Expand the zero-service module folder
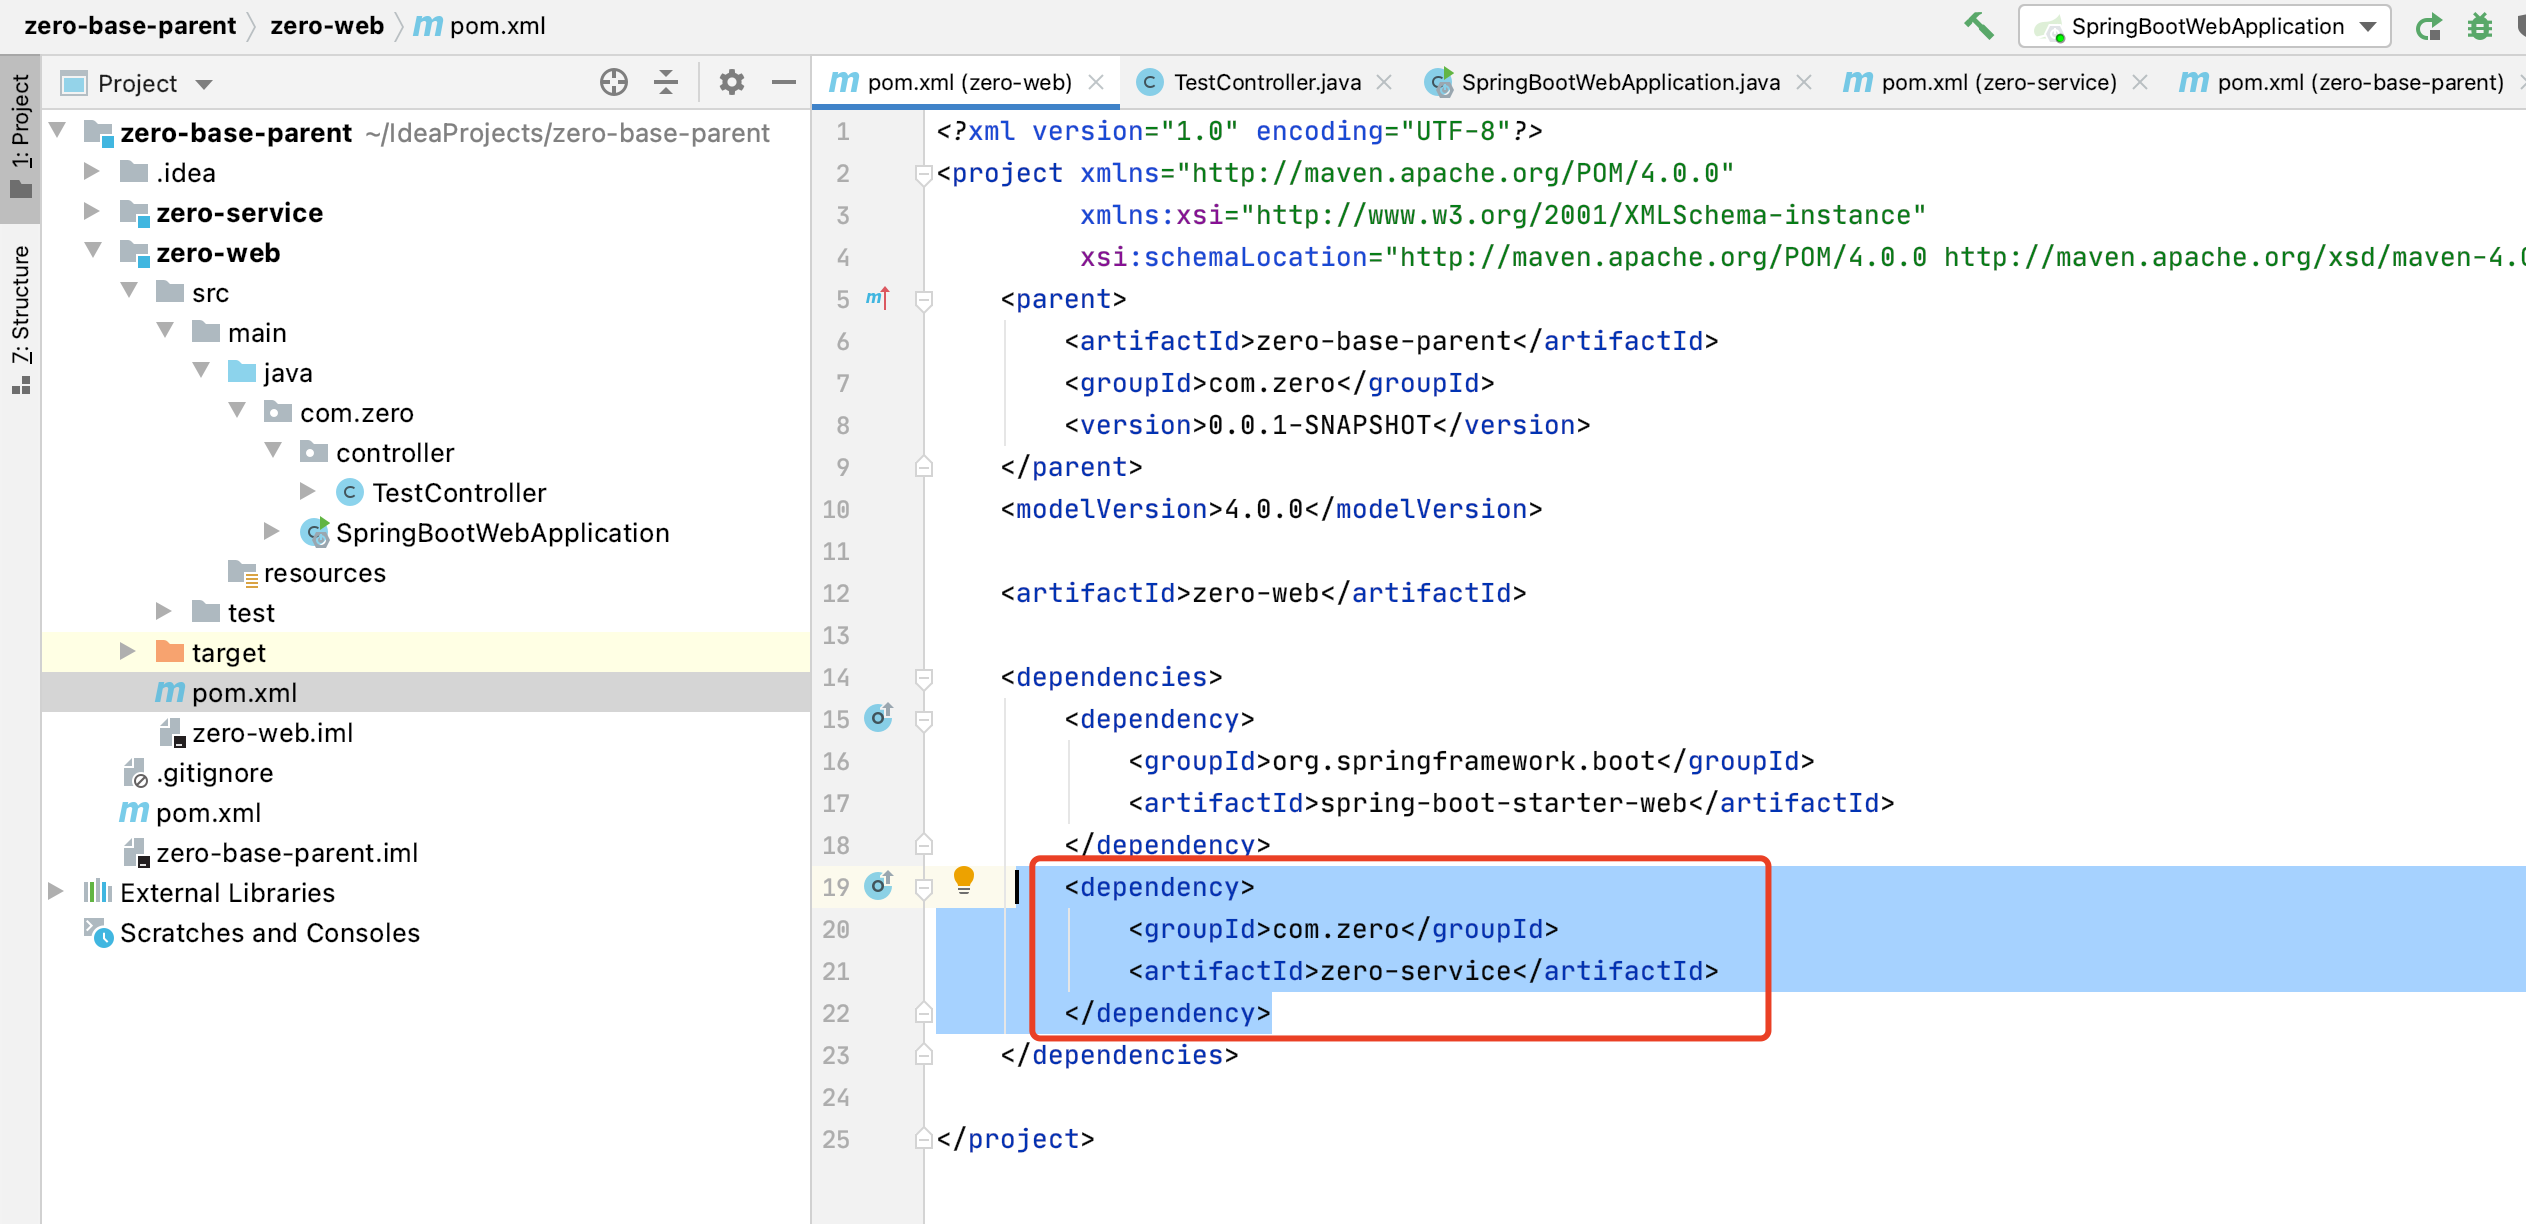The width and height of the screenshot is (2526, 1224). 92,212
